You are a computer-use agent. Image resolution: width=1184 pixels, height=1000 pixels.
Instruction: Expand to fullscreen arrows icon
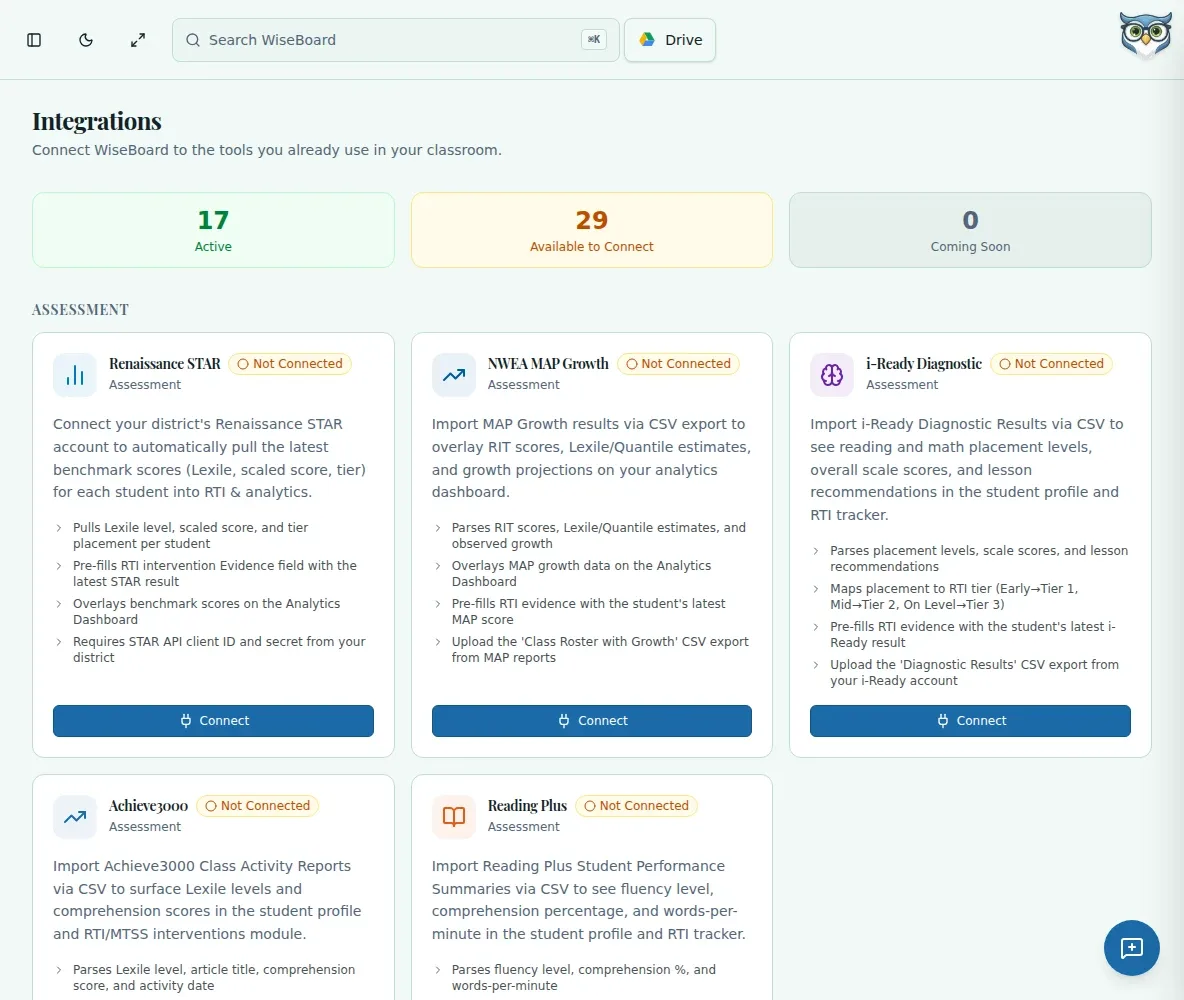pyautogui.click(x=137, y=40)
